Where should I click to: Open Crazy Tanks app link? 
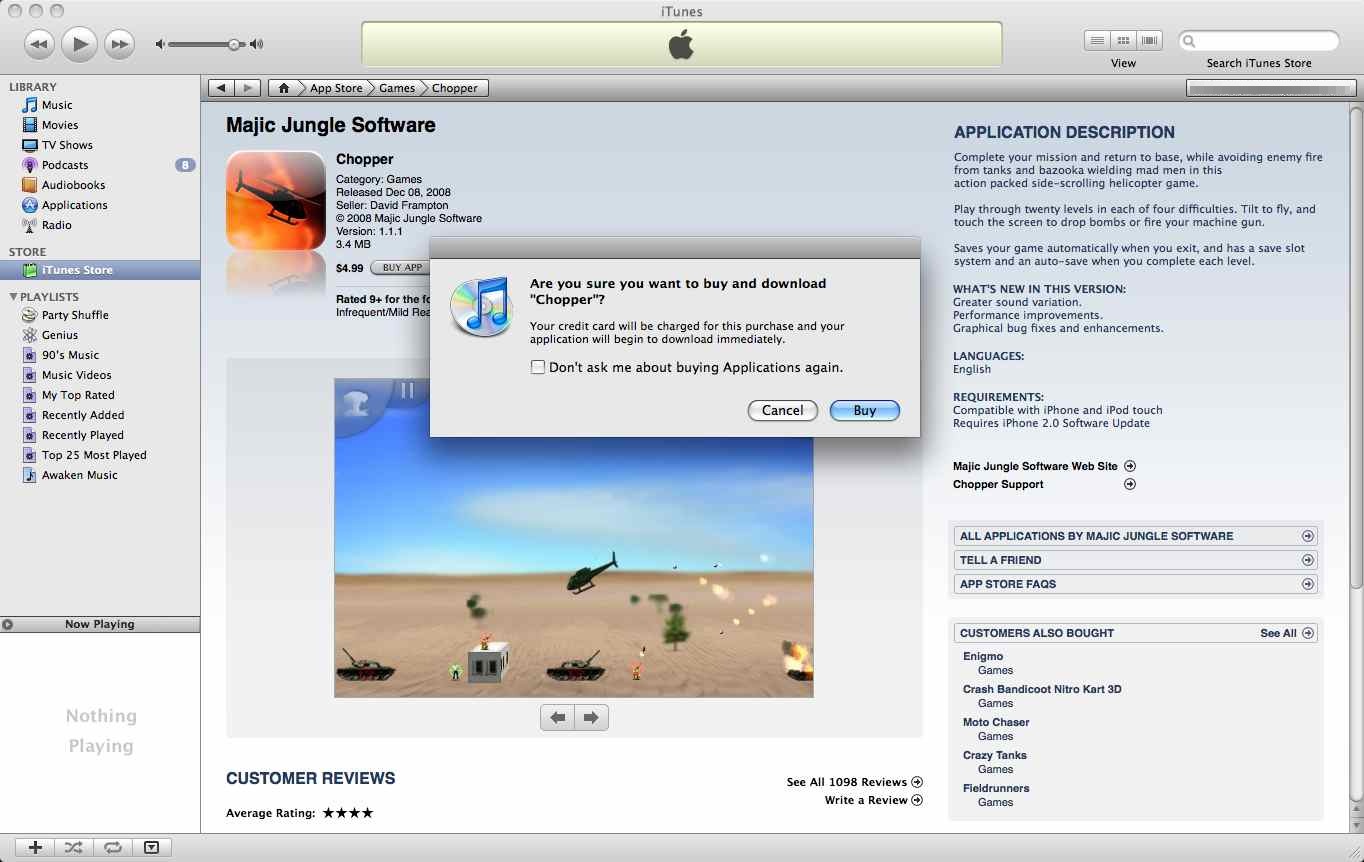click(995, 755)
